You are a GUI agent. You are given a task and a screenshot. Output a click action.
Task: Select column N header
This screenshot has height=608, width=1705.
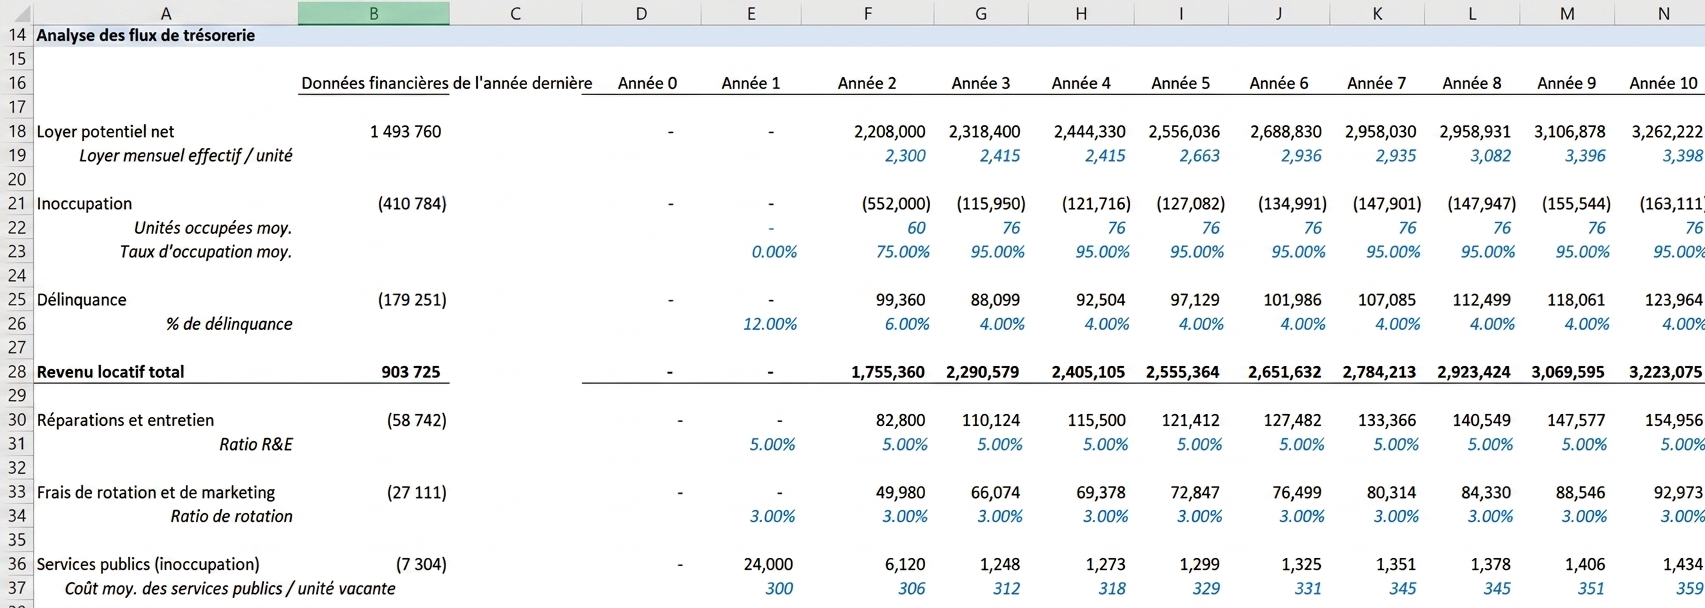(1663, 13)
